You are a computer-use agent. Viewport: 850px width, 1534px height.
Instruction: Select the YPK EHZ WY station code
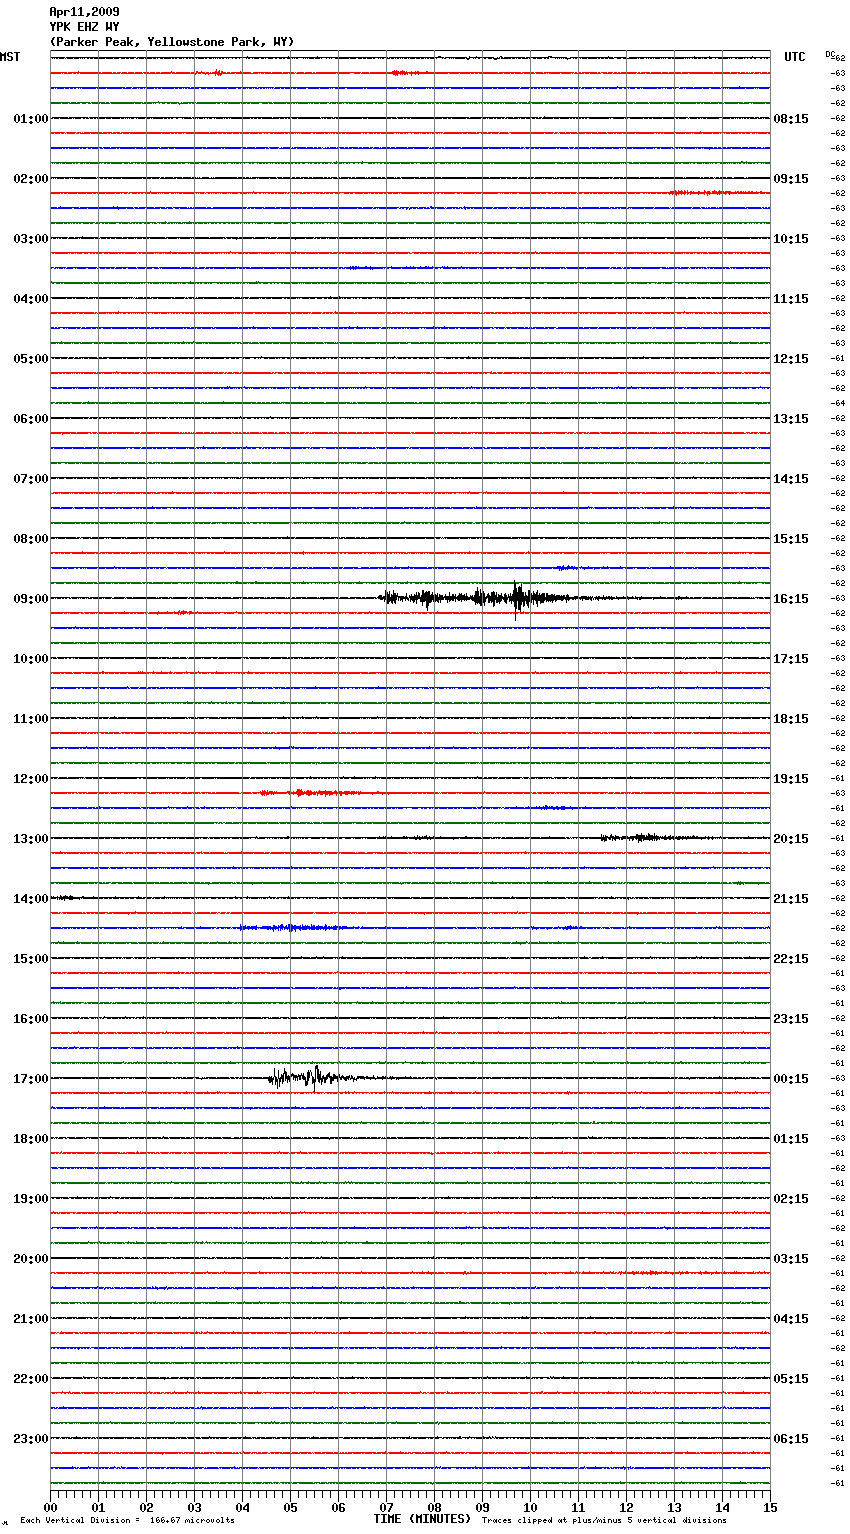point(84,27)
